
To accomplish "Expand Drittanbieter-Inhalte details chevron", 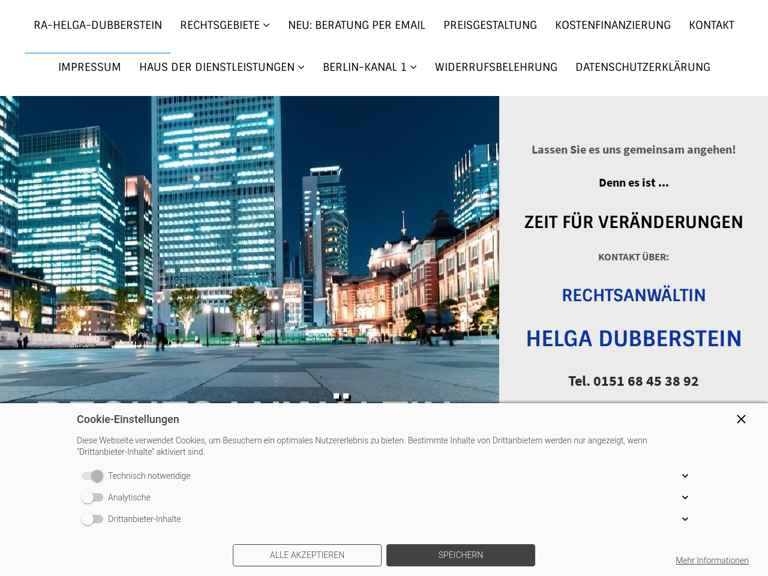I will pos(685,519).
